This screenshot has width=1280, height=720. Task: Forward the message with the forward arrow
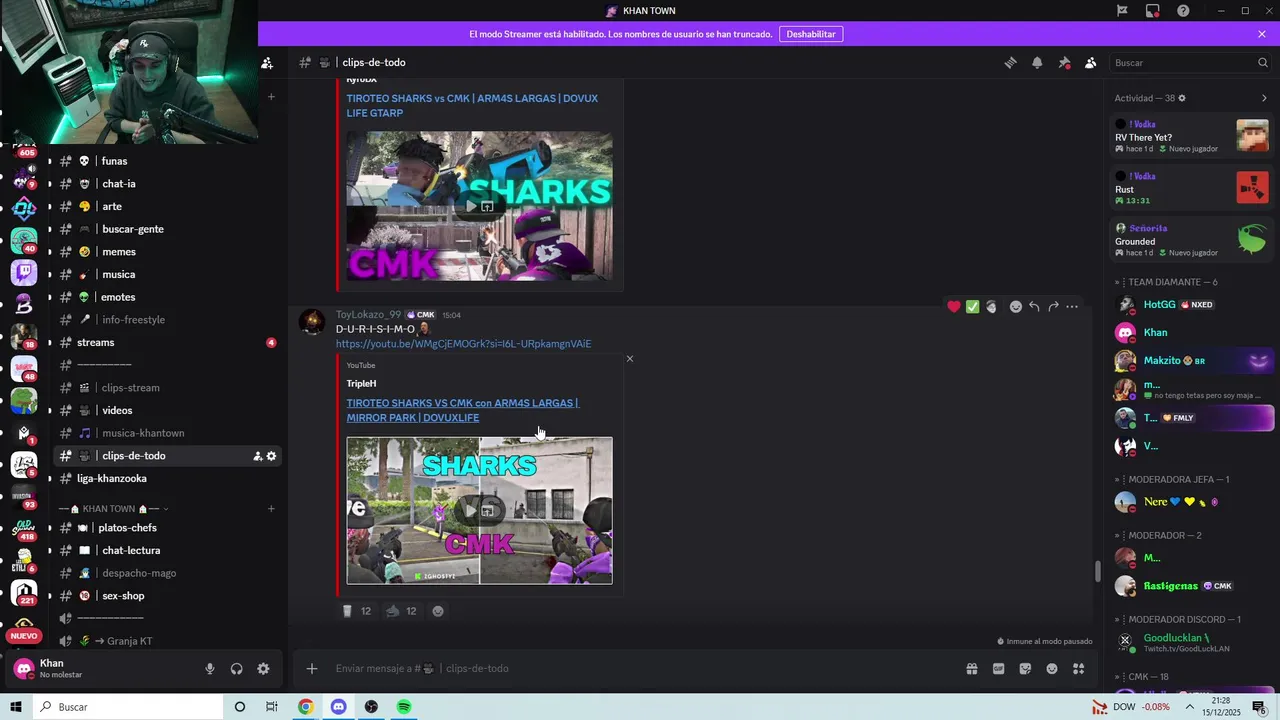1053,306
